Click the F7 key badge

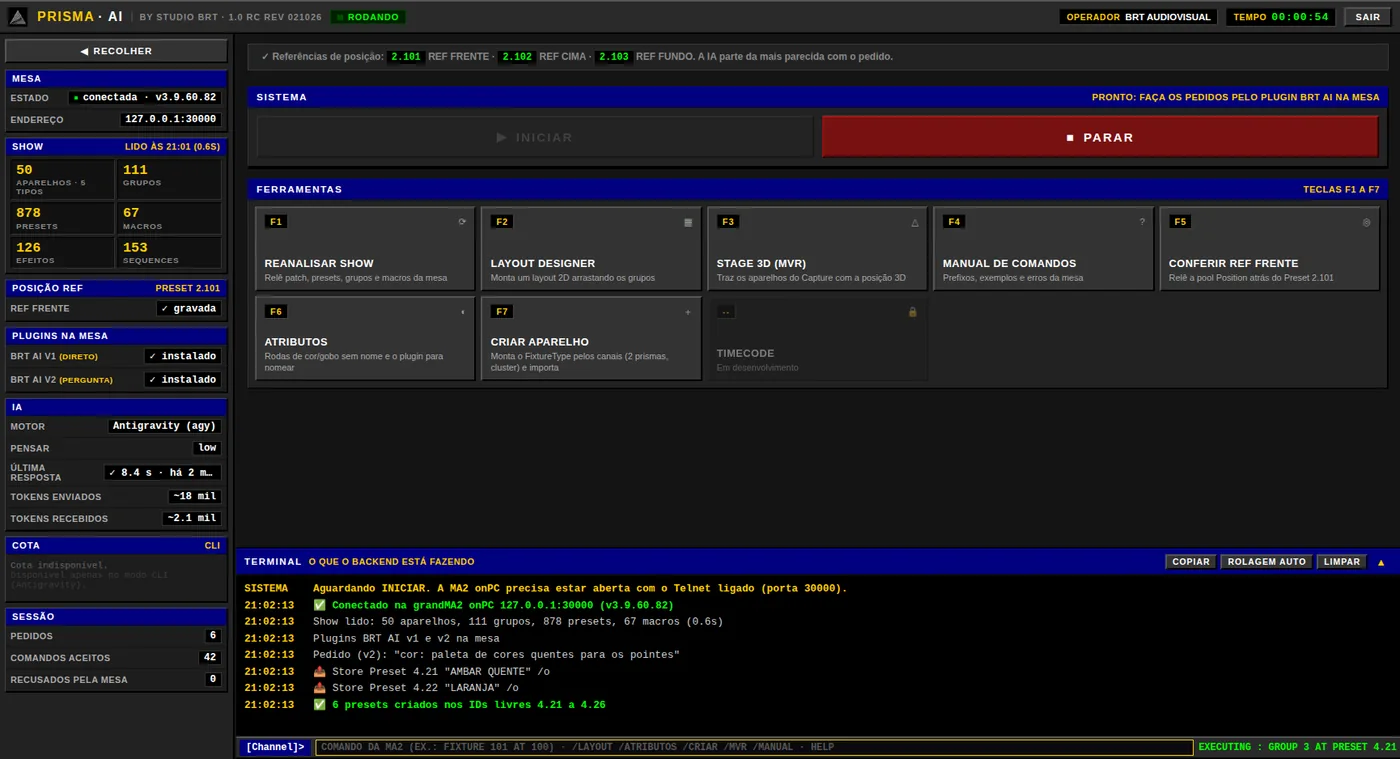[x=502, y=312]
